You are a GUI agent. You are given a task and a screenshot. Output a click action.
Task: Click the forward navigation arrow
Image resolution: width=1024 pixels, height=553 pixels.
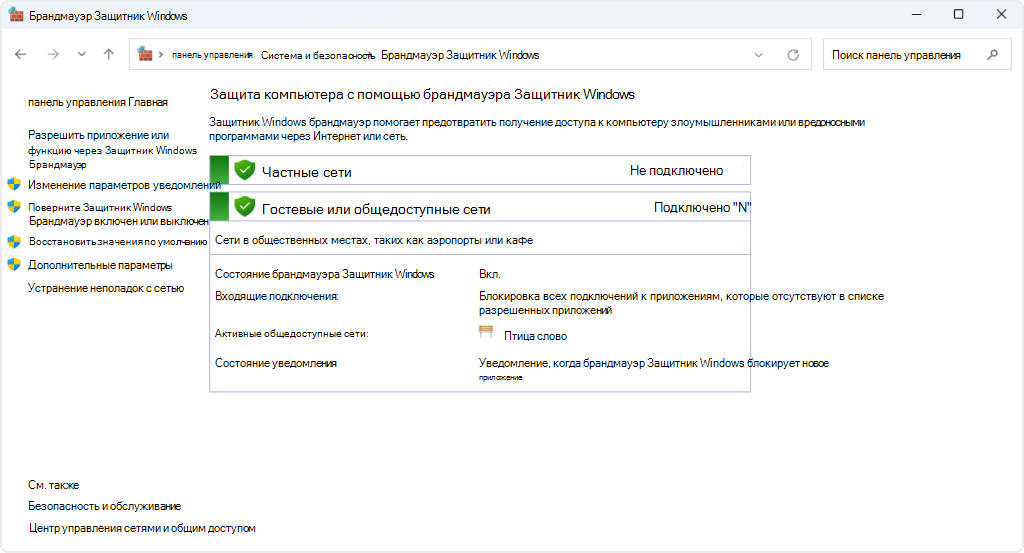(53, 55)
